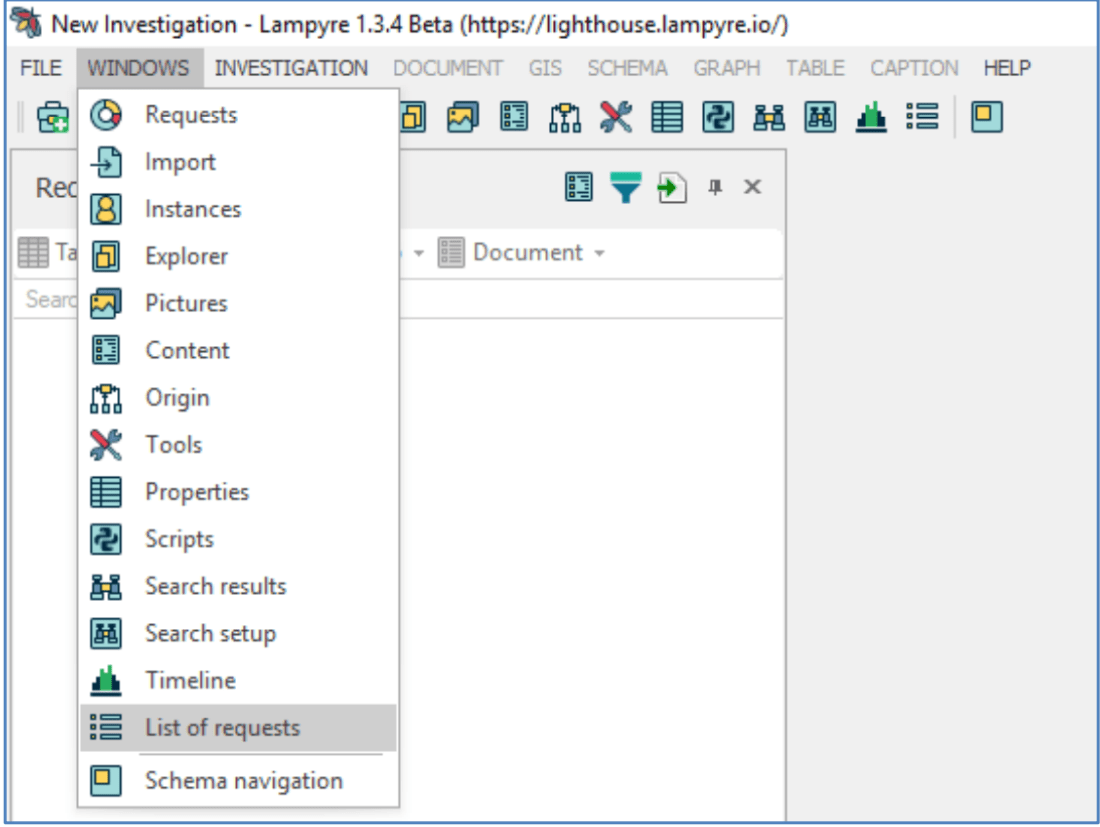Open Properties from the Windows menu
1100x827 pixels.
[239, 492]
